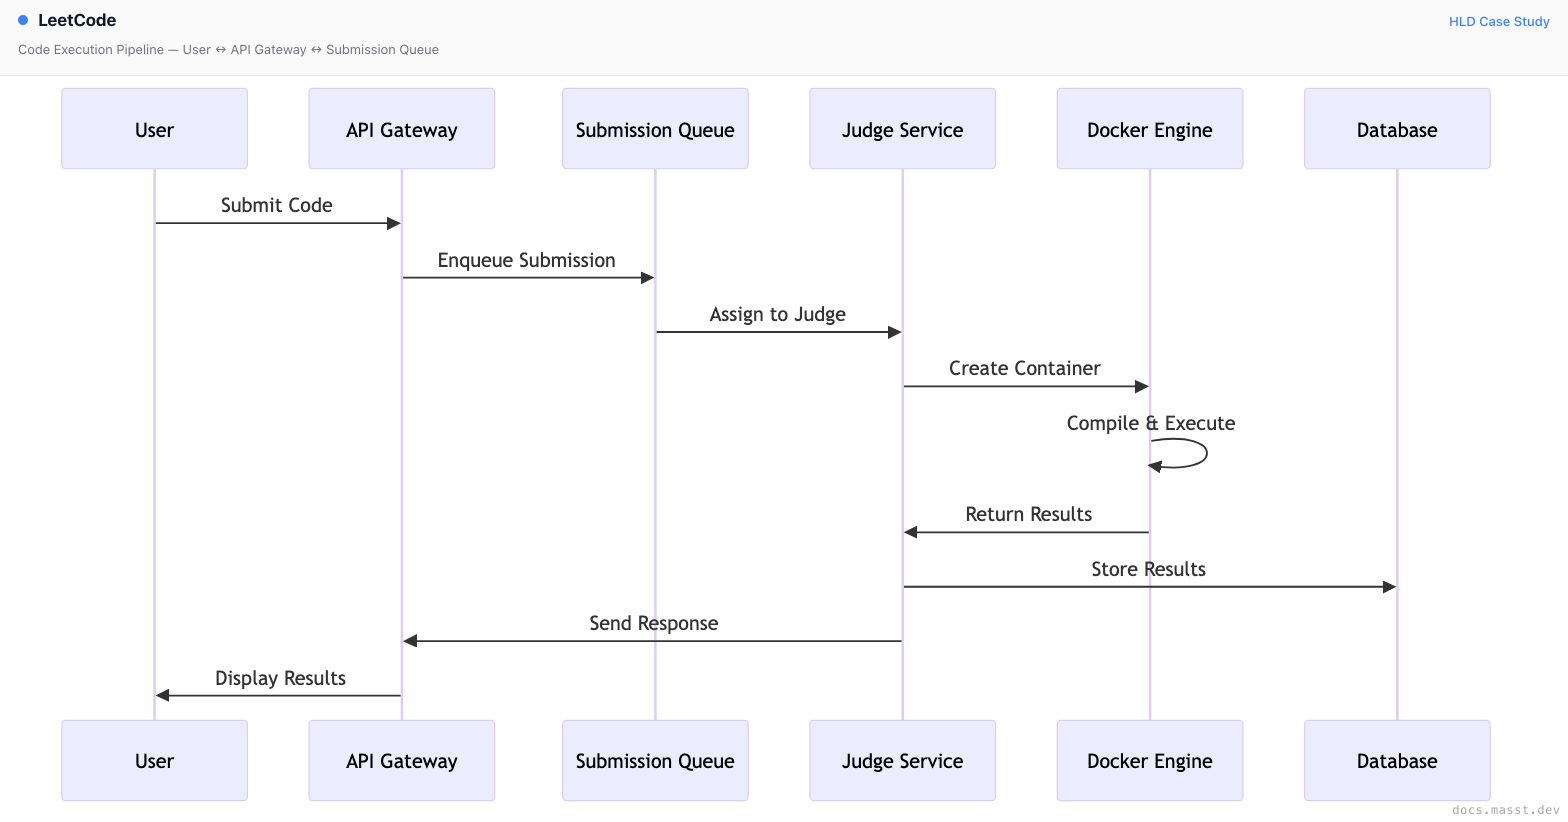This screenshot has width=1568, height=822.
Task: Select the "Enqueue Submission" message label
Action: pos(527,260)
